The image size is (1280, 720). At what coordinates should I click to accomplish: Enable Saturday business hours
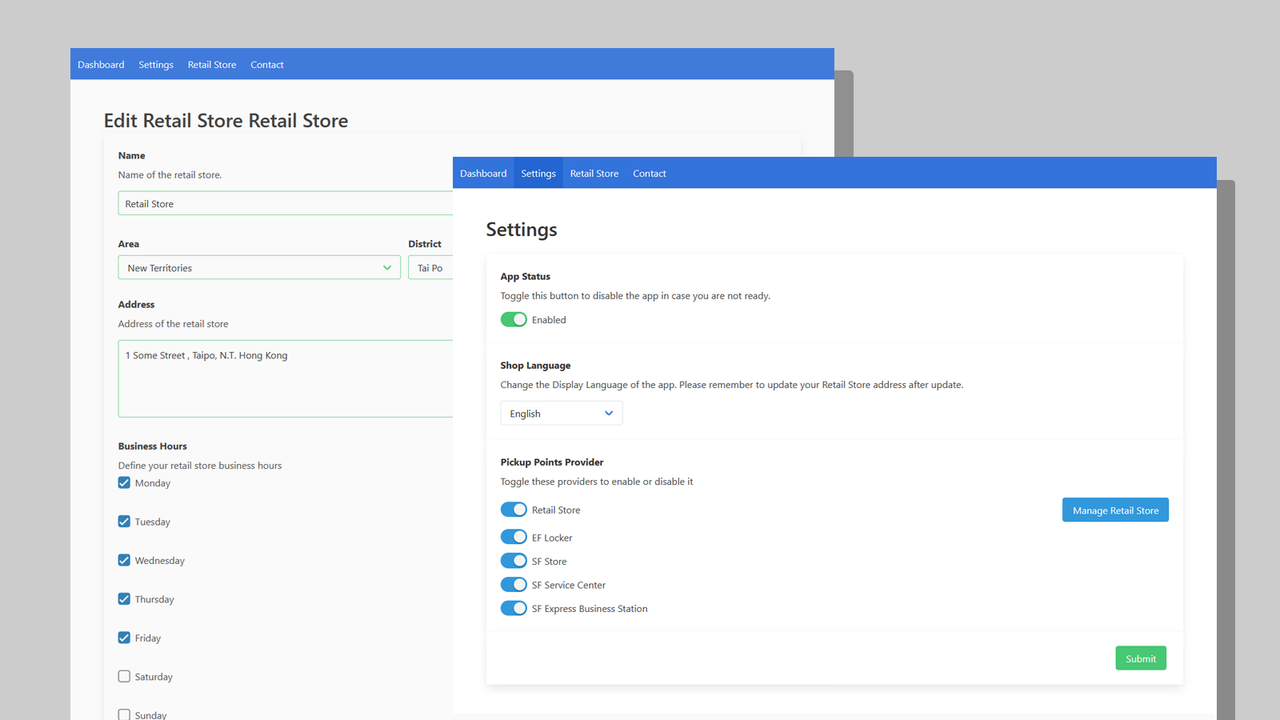click(123, 676)
